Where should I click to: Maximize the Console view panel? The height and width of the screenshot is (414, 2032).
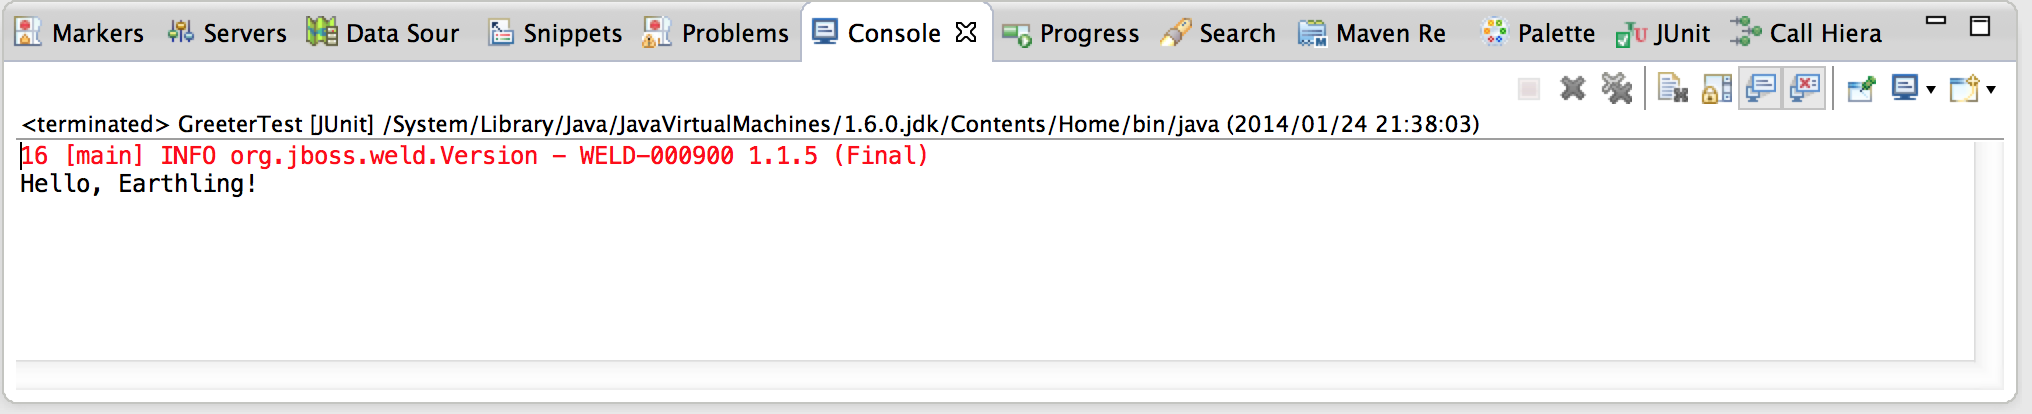coord(1980,26)
